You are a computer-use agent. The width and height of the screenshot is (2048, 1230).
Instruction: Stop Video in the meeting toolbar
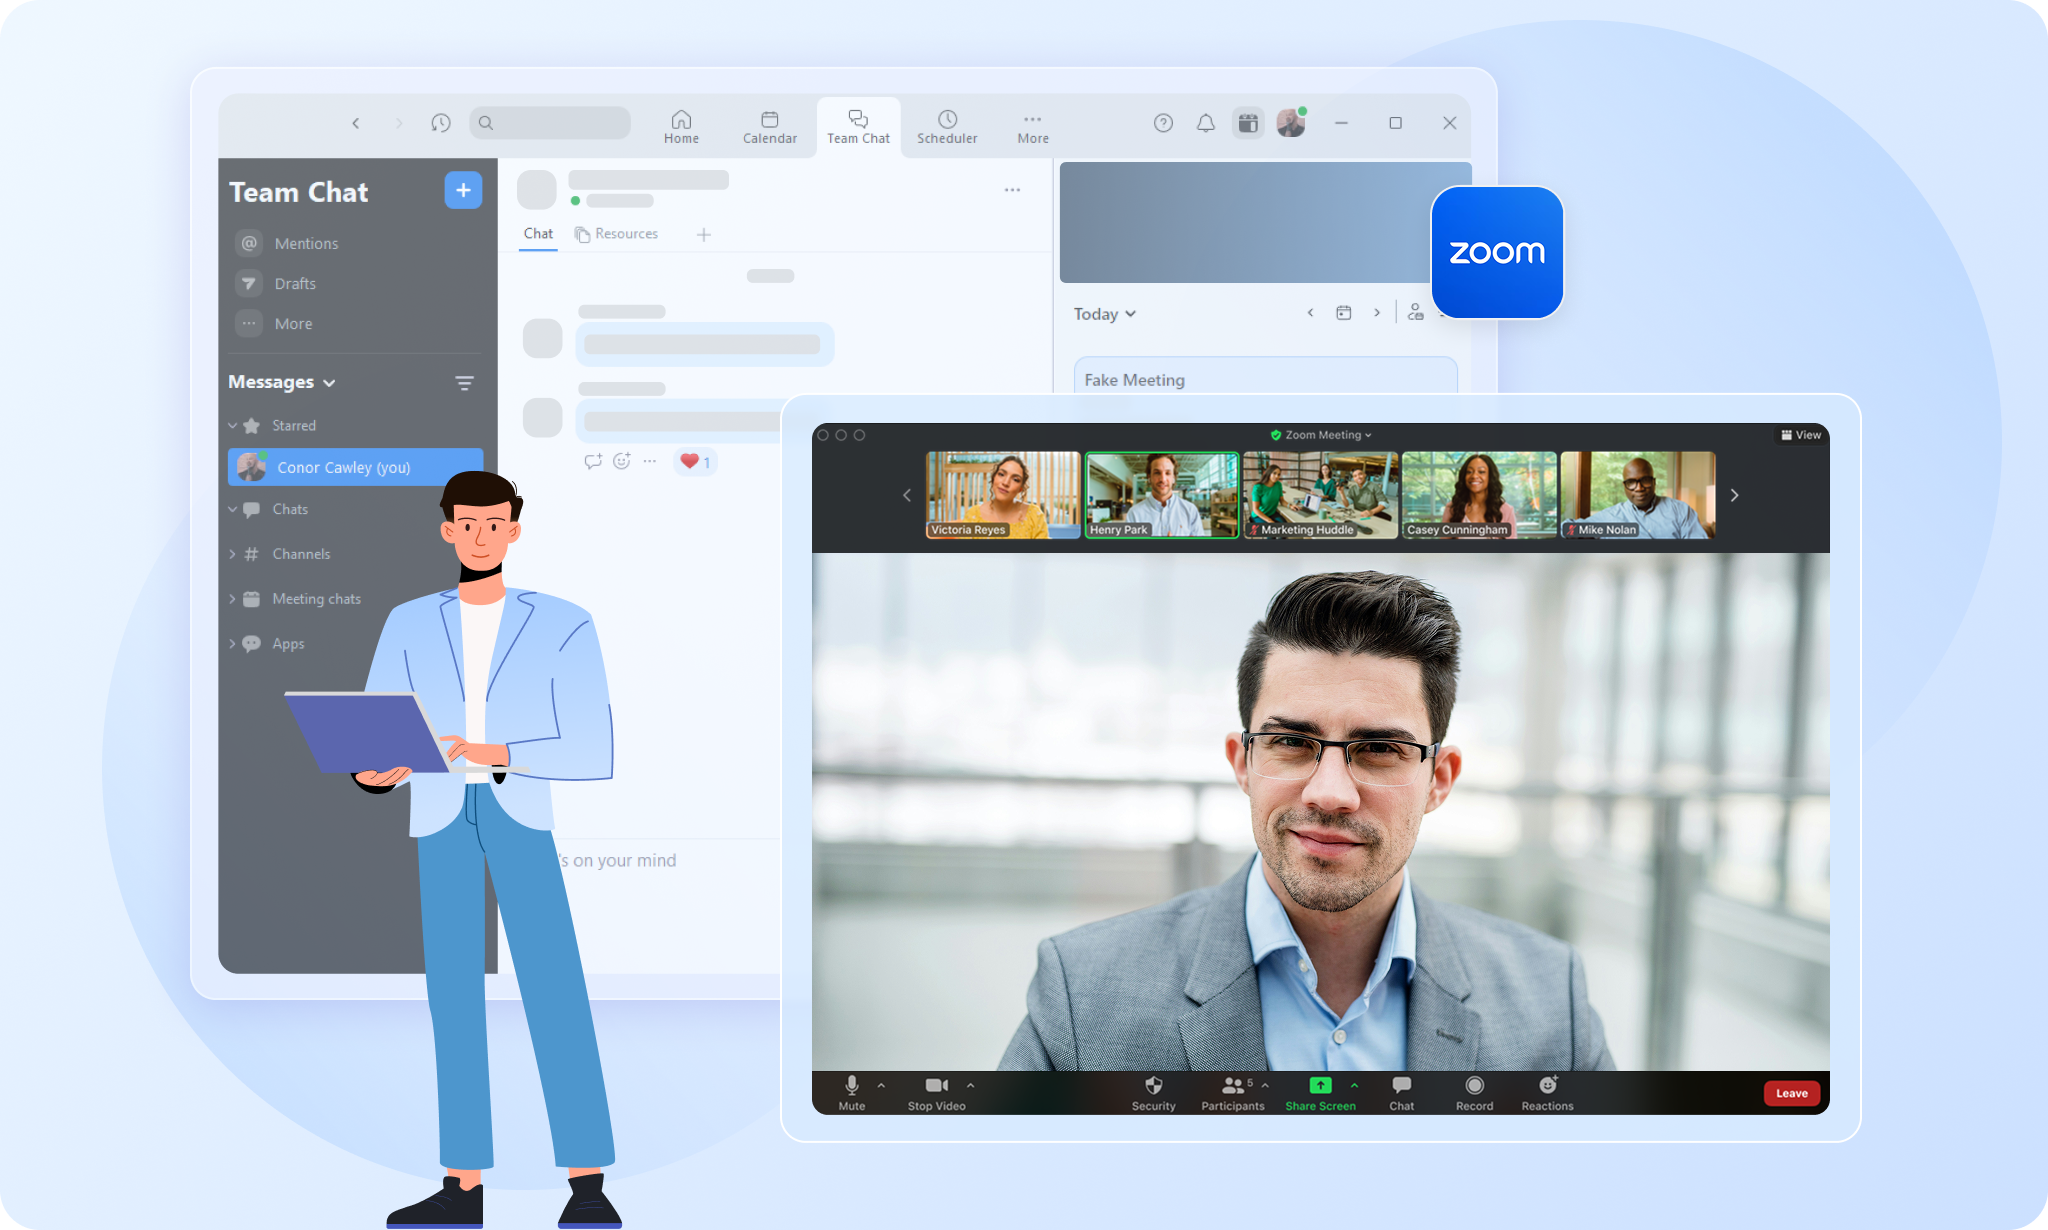[937, 1093]
